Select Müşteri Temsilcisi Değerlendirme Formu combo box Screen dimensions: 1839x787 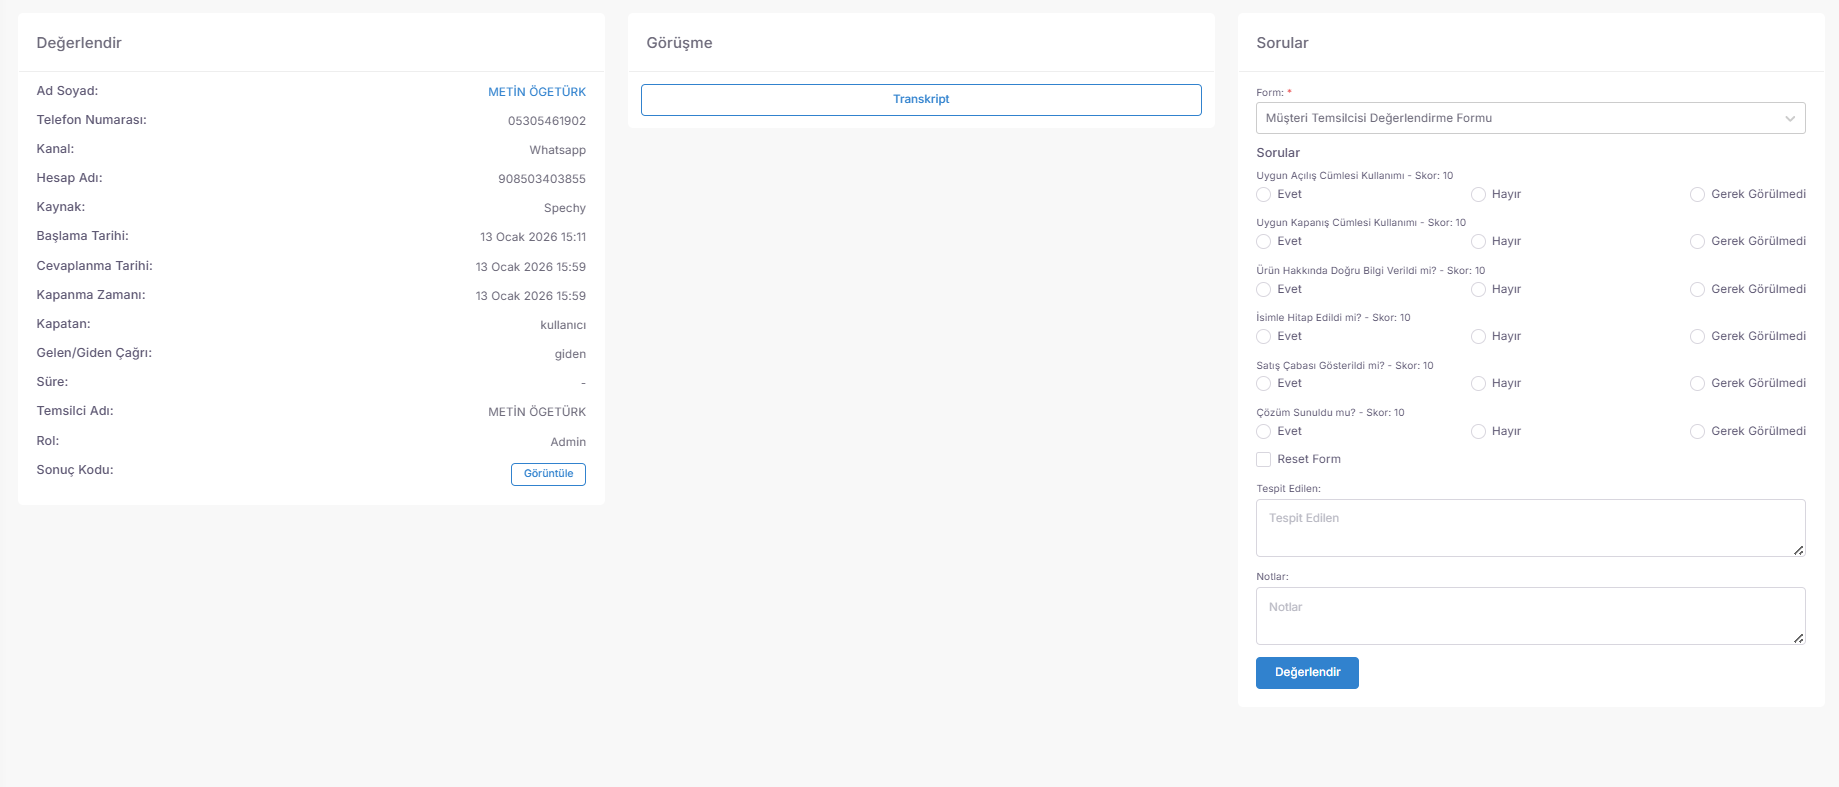coord(1530,118)
